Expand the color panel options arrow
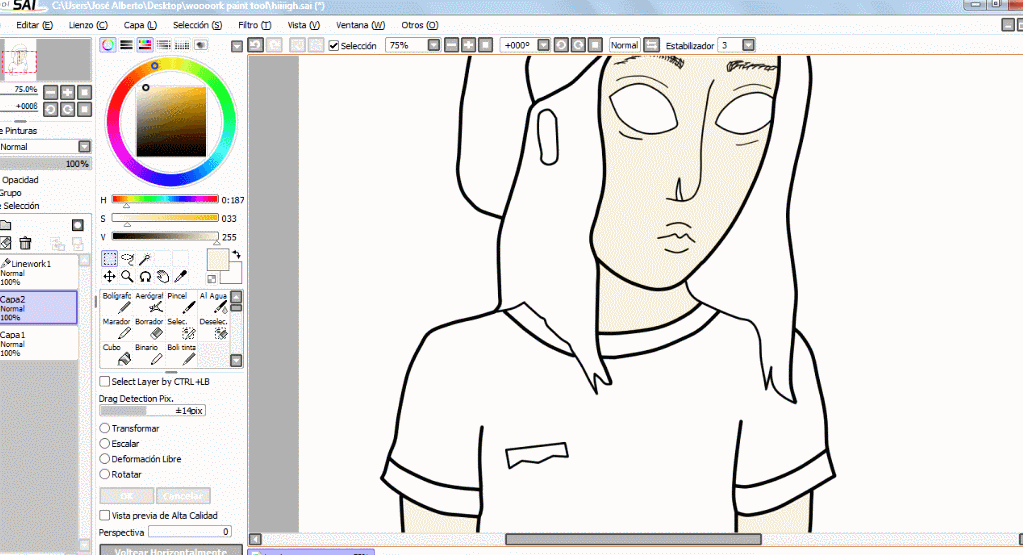 (x=237, y=46)
